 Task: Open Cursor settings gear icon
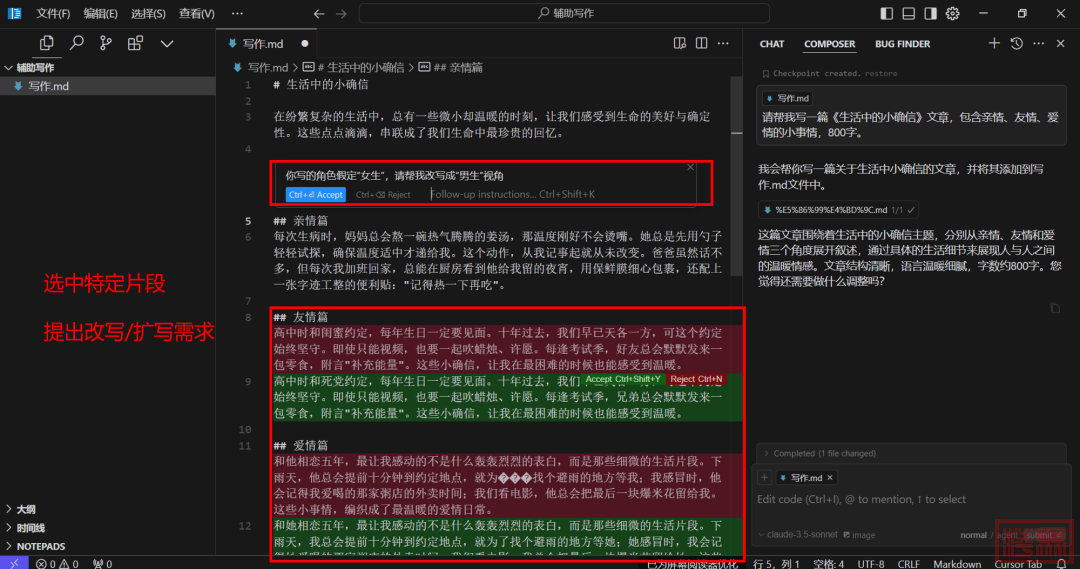[x=953, y=13]
